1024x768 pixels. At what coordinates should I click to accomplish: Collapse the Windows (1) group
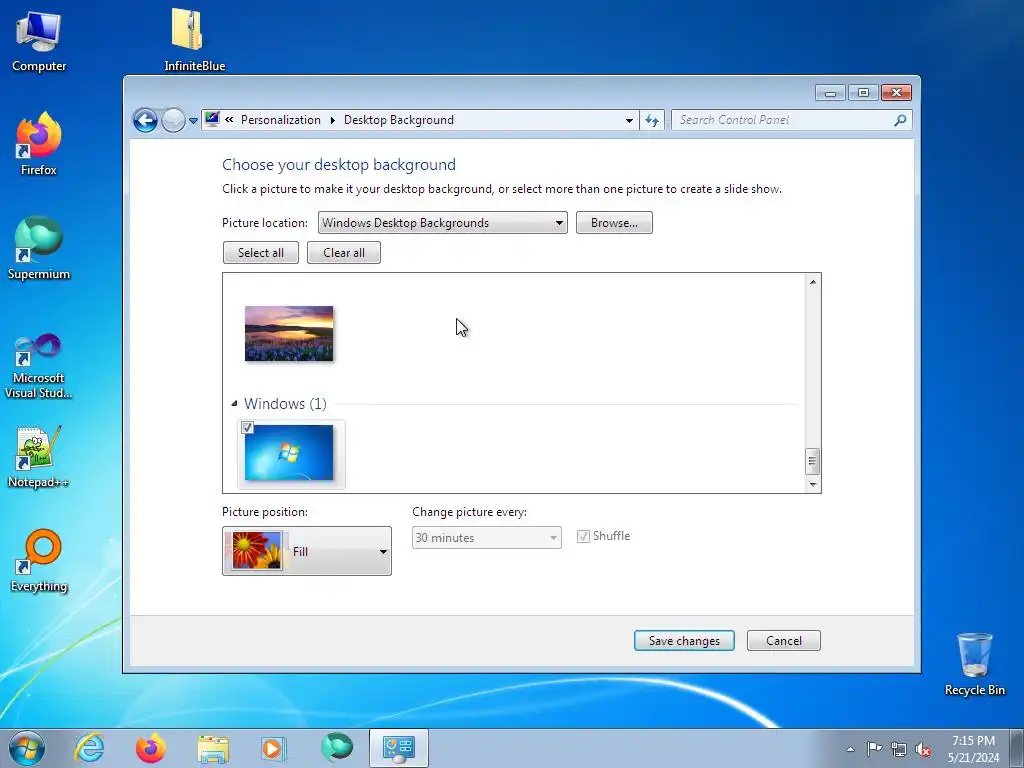pos(234,404)
